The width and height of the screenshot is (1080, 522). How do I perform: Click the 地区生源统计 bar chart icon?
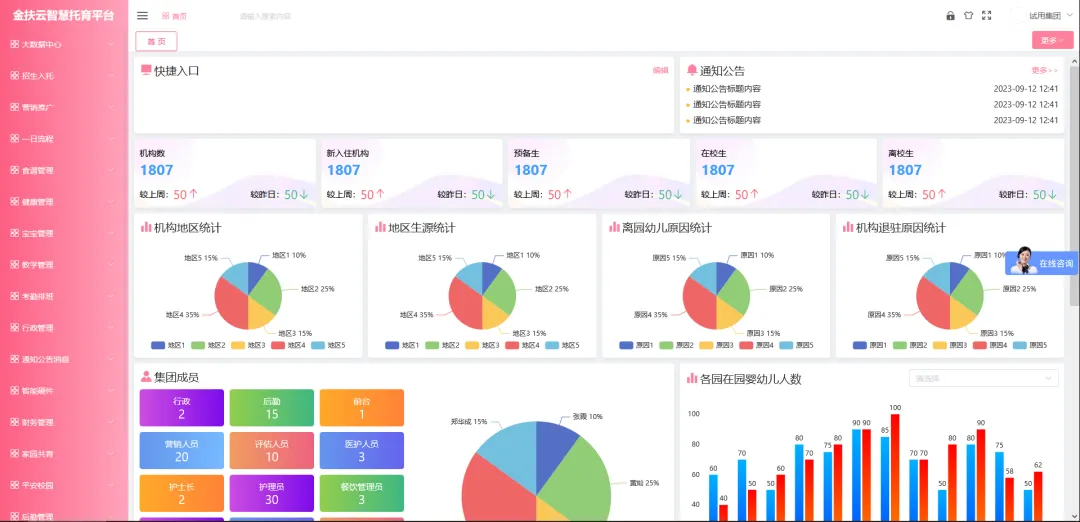click(380, 227)
